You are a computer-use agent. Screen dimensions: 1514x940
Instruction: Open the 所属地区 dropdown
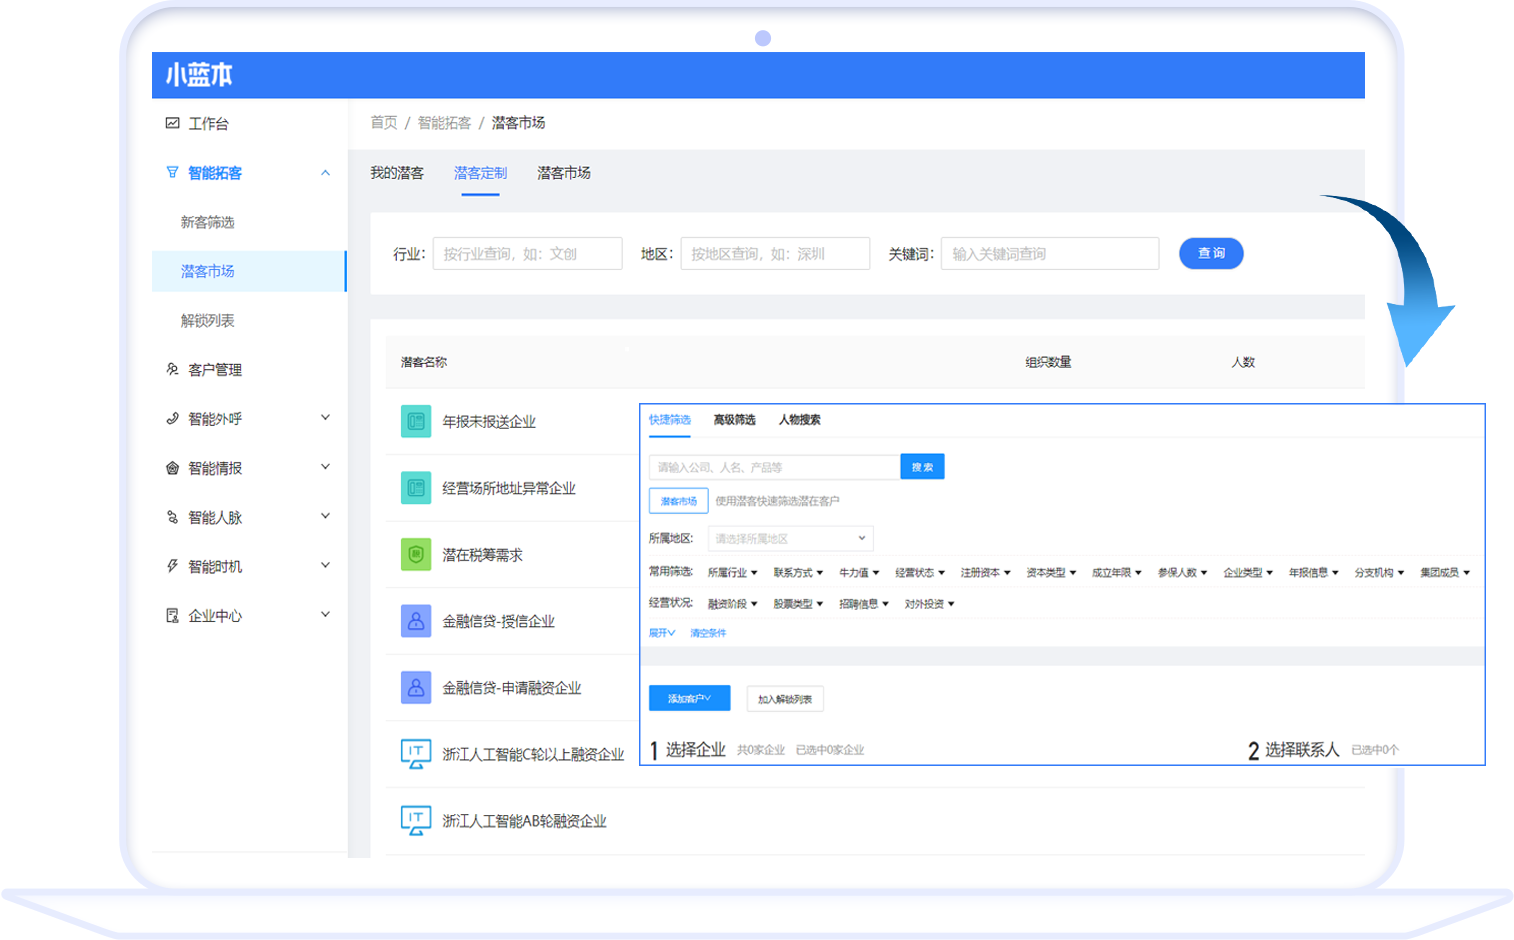pyautogui.click(x=789, y=538)
